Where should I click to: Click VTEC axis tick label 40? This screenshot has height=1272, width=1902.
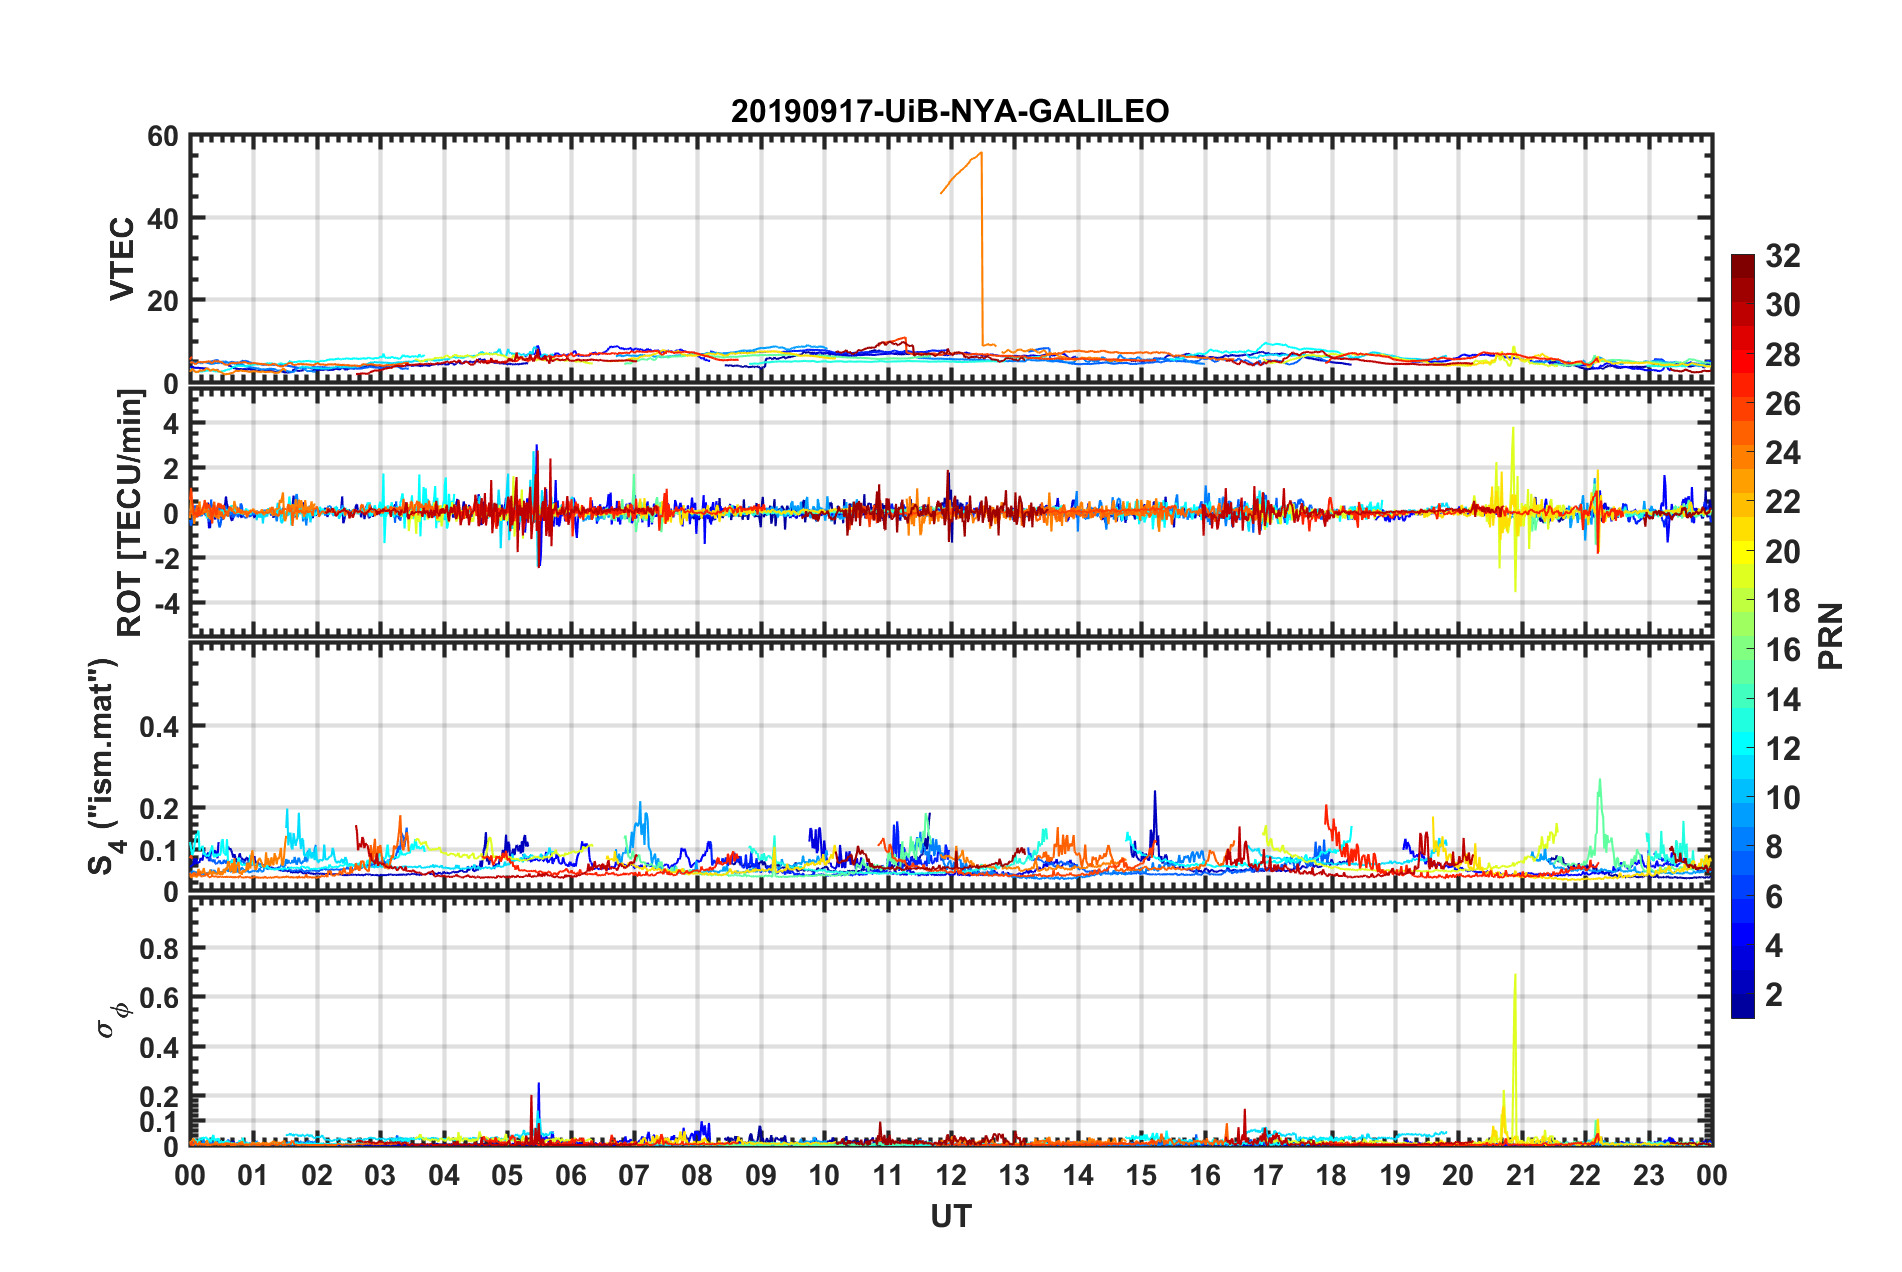click(x=163, y=218)
